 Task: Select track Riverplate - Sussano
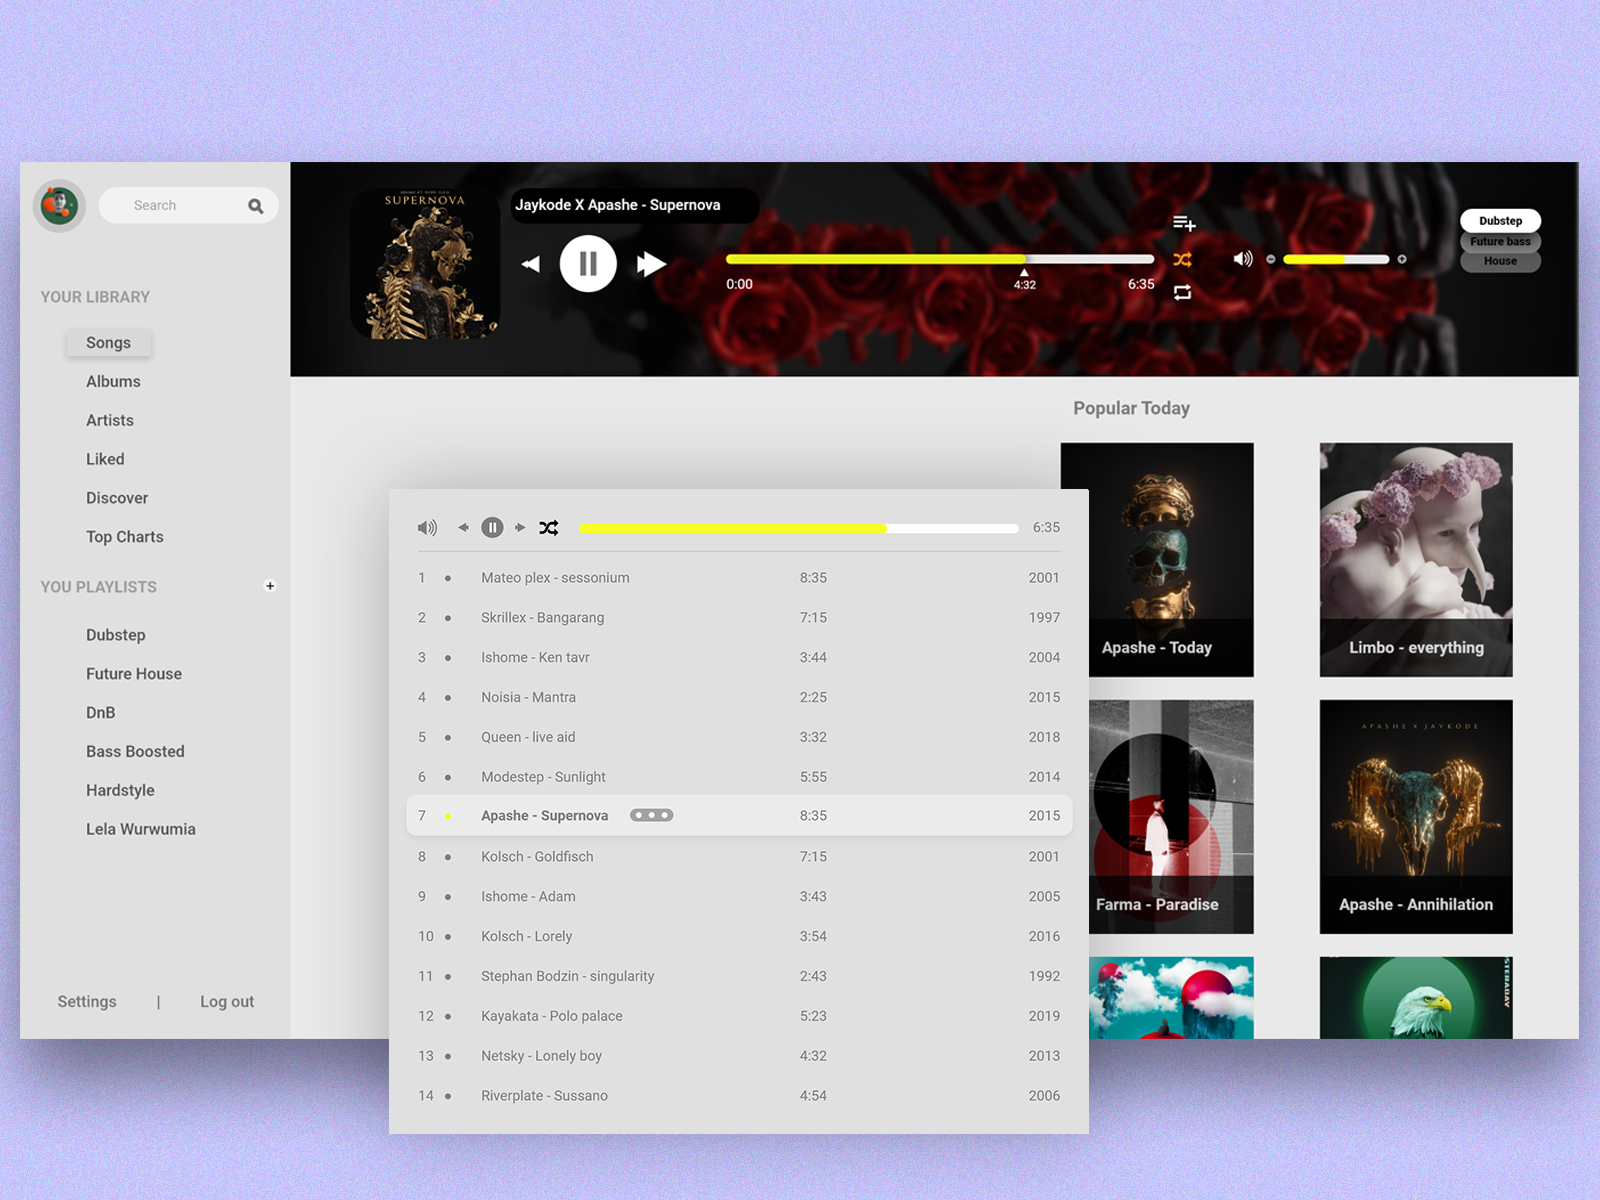click(x=739, y=1096)
